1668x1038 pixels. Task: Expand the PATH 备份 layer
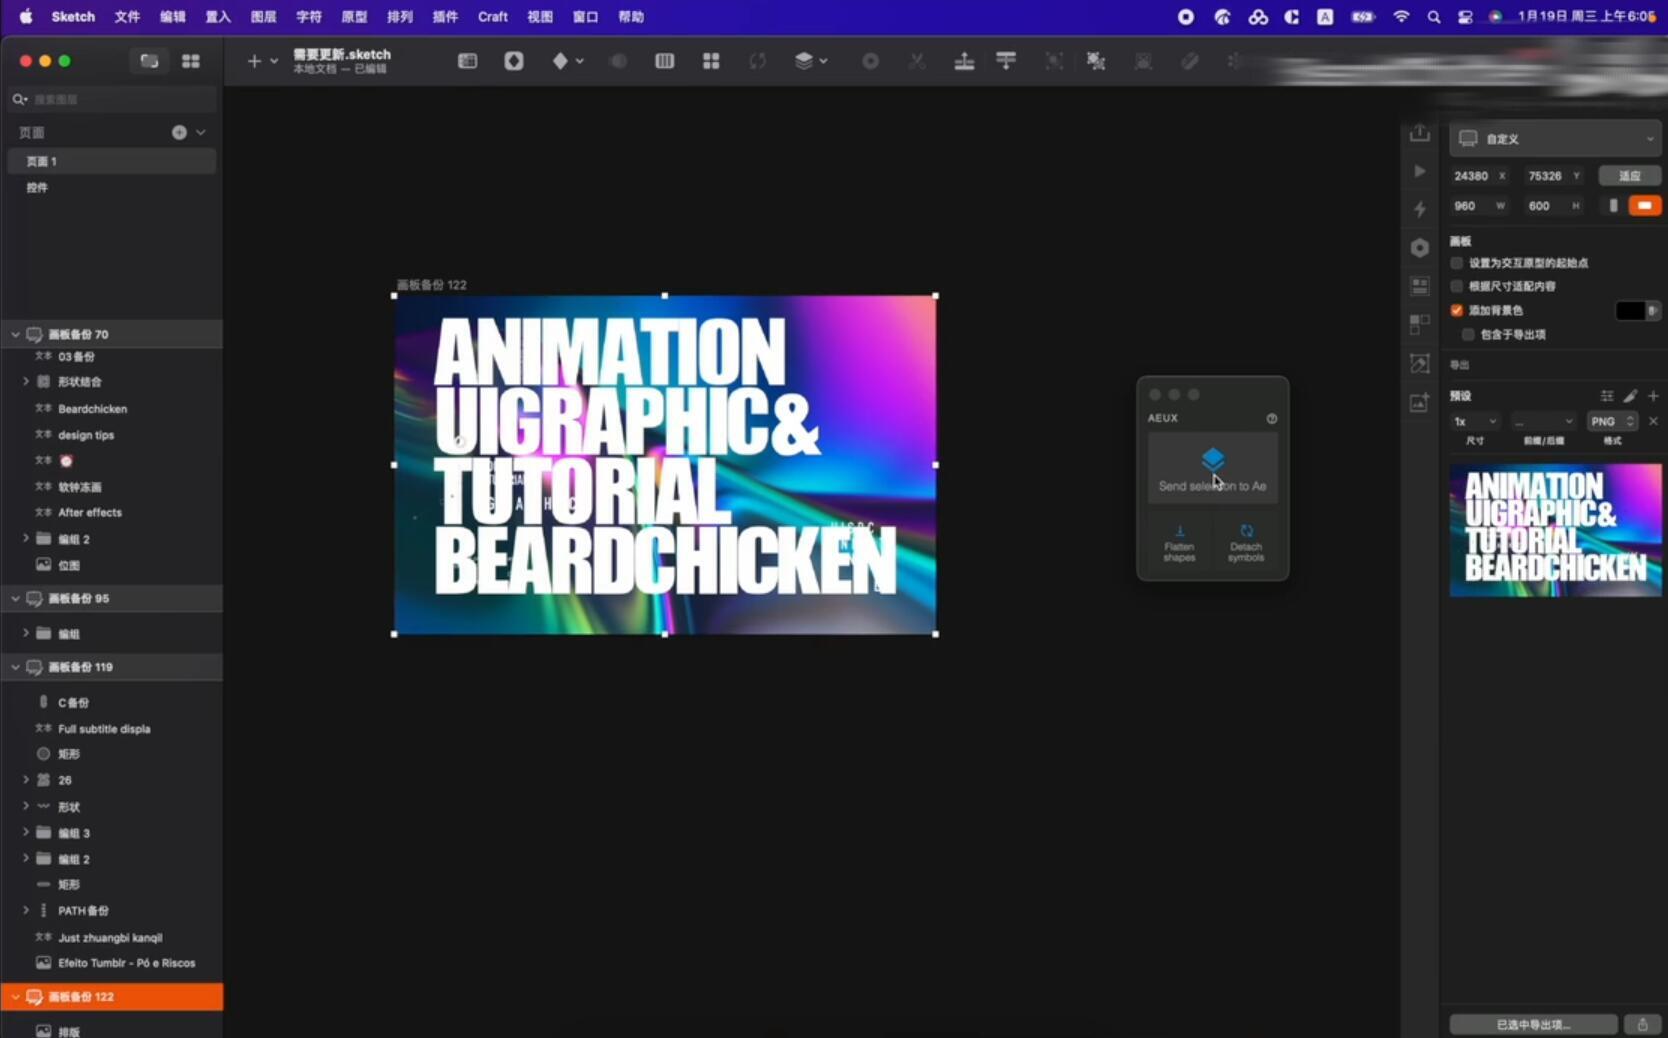point(26,910)
